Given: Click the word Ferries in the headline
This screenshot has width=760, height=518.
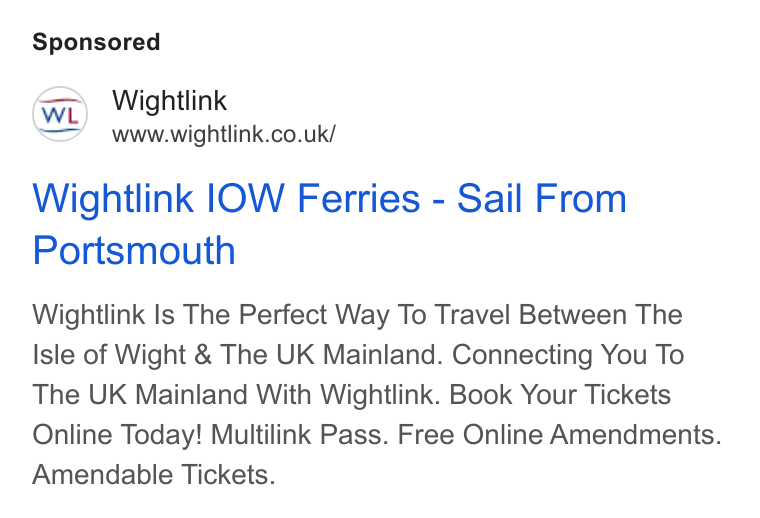Looking at the screenshot, I should click(x=359, y=198).
